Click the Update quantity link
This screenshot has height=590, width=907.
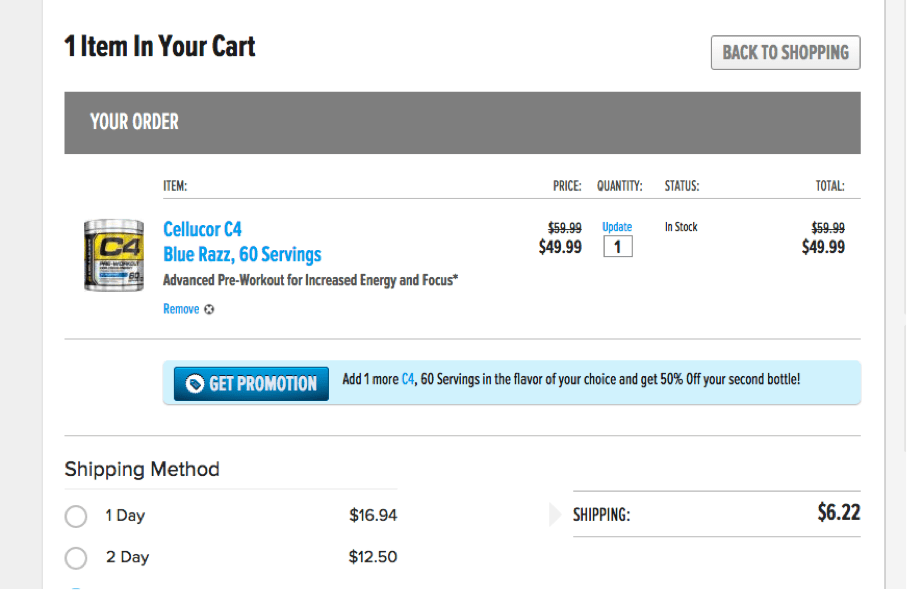(x=617, y=227)
